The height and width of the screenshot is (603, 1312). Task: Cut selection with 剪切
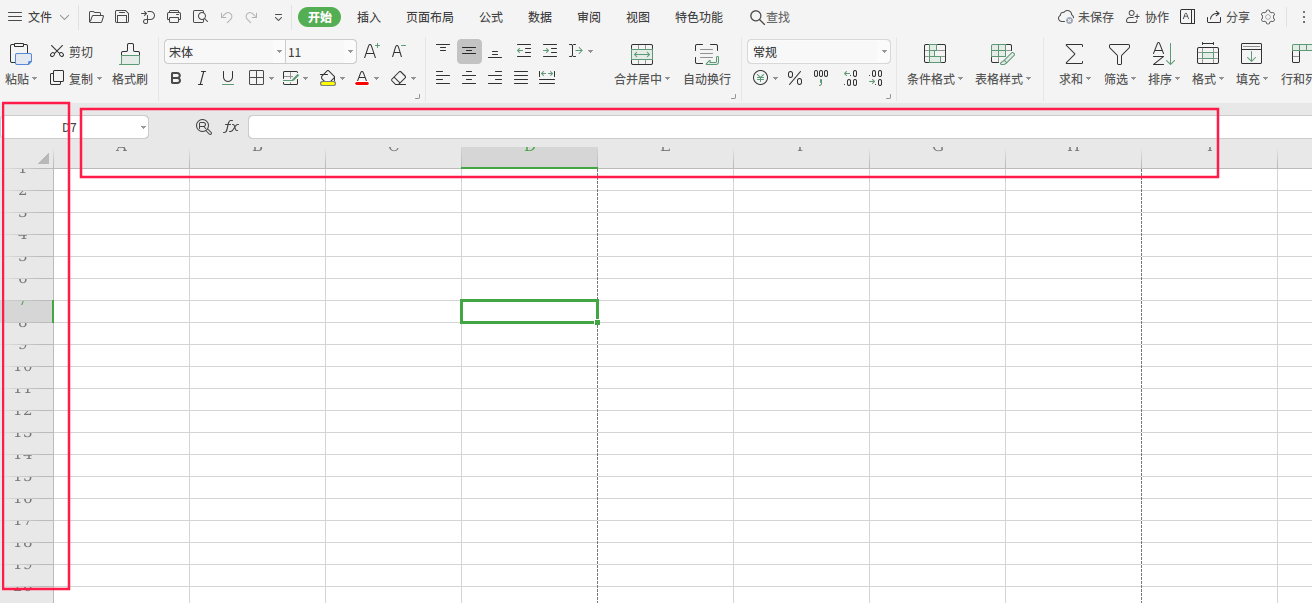pyautogui.click(x=71, y=52)
